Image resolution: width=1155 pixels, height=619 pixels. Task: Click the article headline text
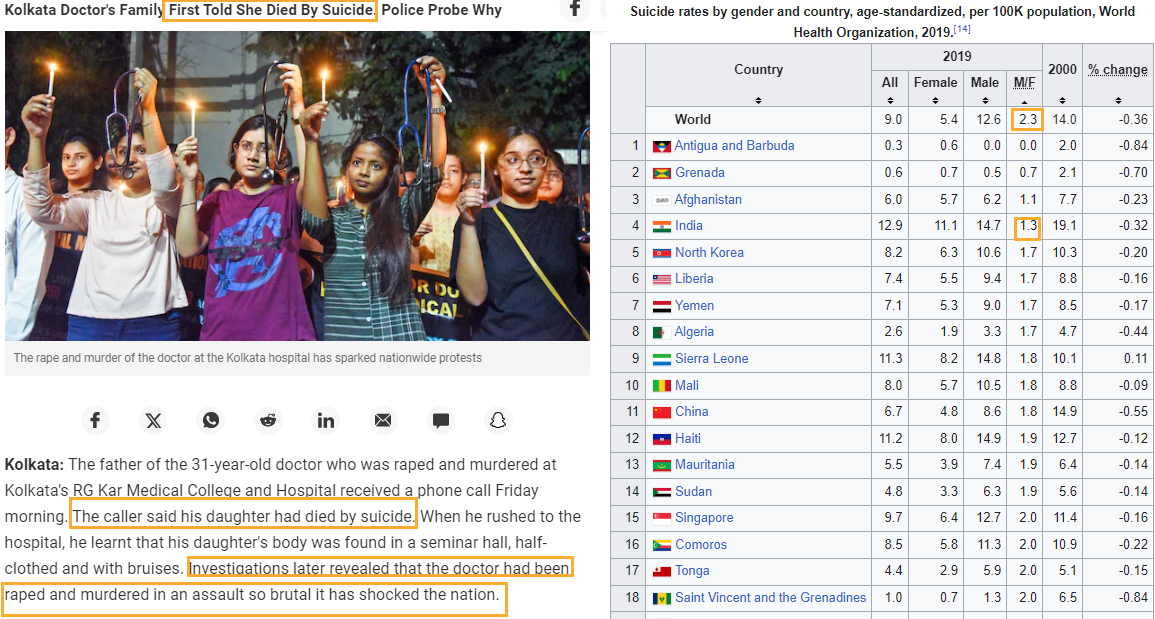tap(253, 10)
